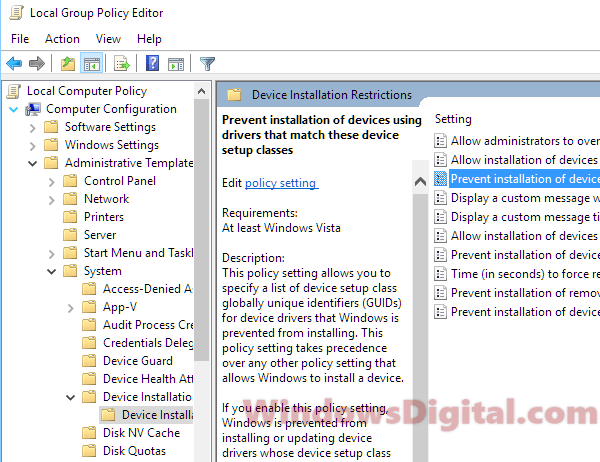Viewport: 600px width, 462px height.
Task: Click the Filter funnel toolbar icon
Action: (207, 64)
